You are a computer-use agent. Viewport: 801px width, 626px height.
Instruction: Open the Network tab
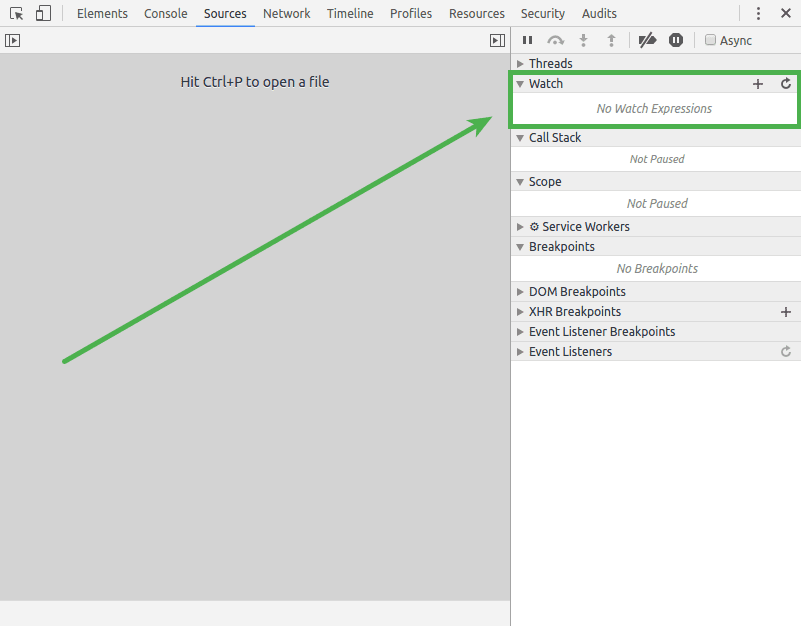tap(286, 13)
